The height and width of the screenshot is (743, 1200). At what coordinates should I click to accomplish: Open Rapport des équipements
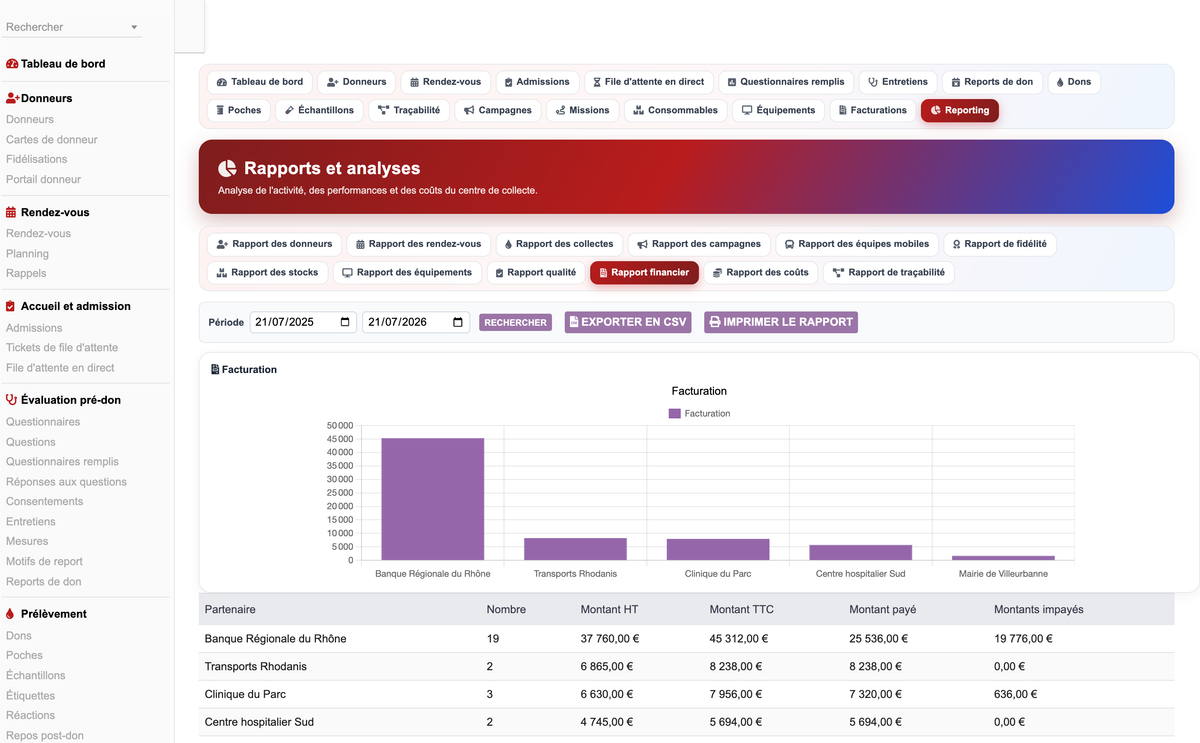[407, 272]
